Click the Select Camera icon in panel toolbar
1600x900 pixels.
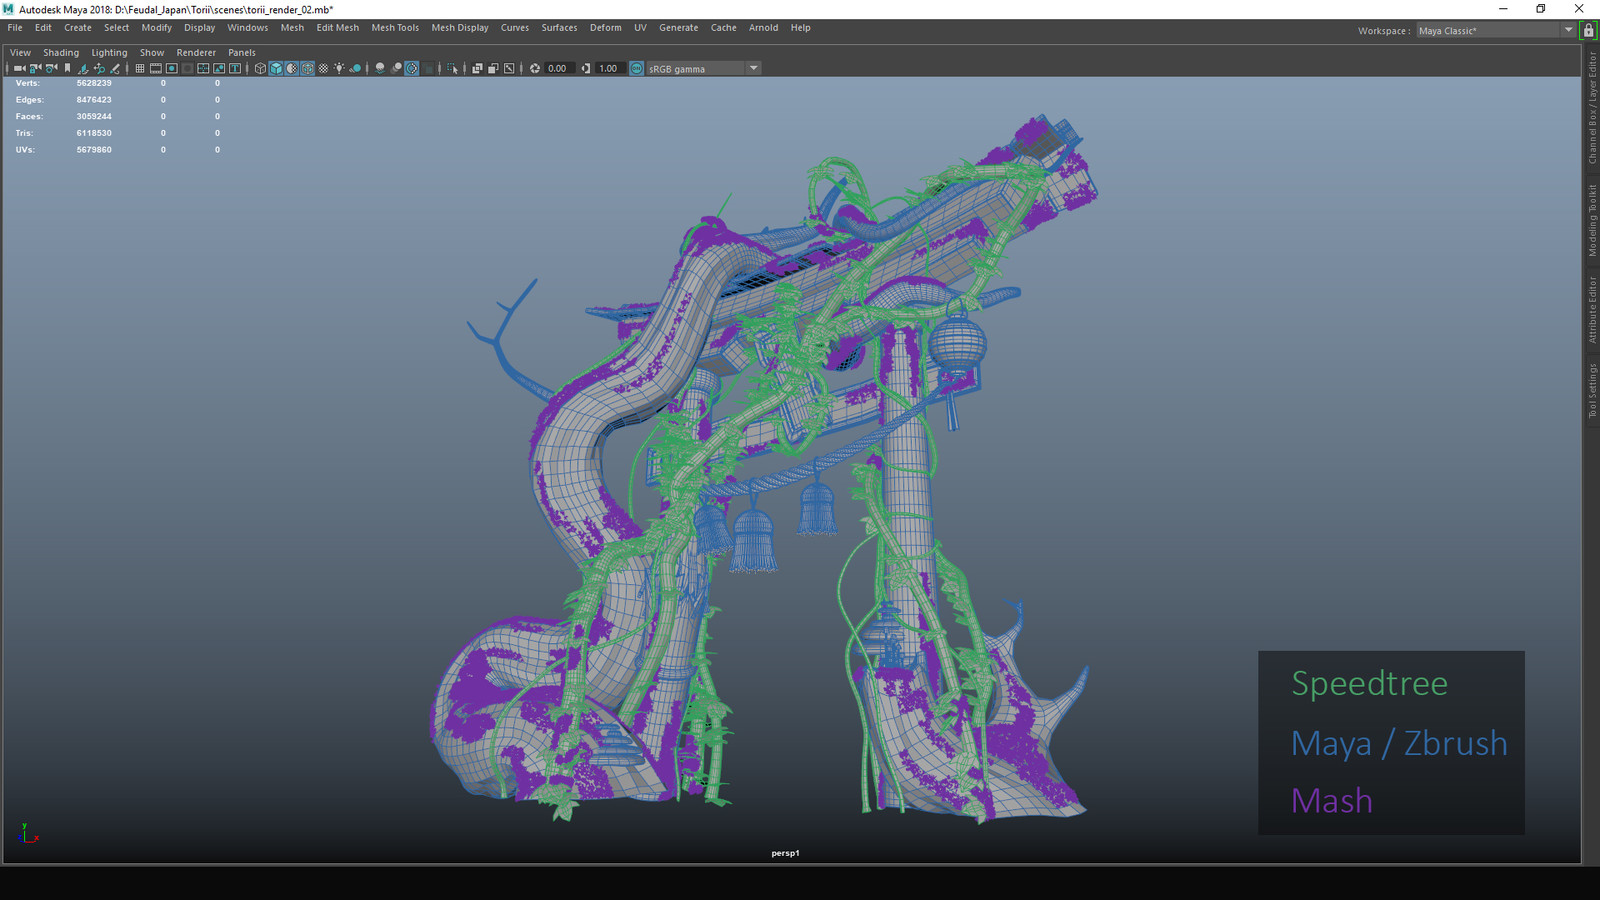(20, 68)
